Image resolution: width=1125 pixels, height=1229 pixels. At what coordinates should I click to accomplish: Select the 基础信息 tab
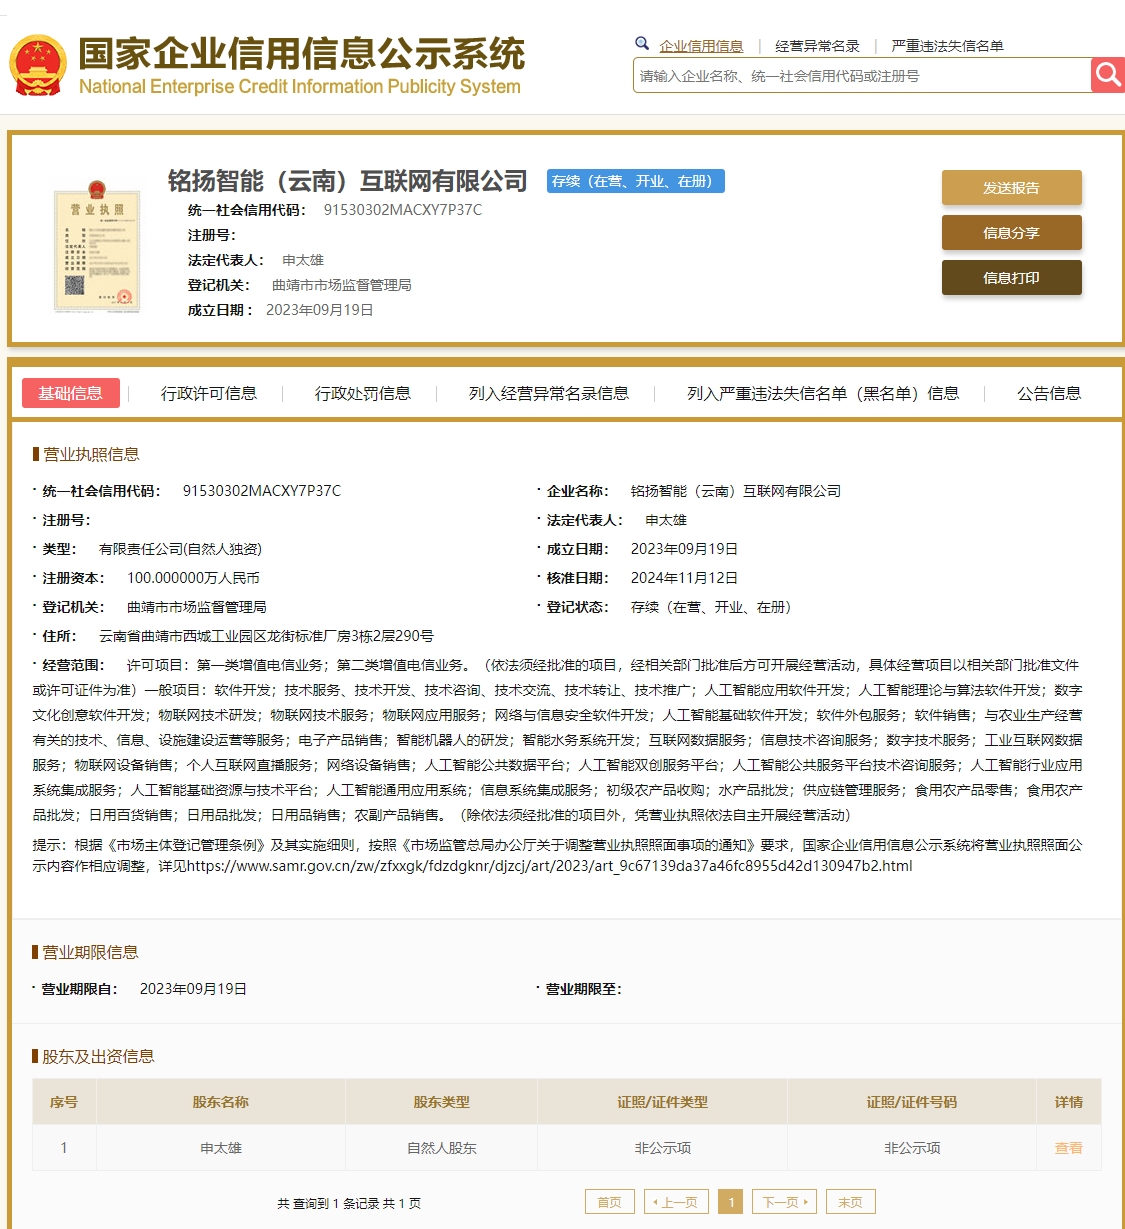[x=70, y=393]
